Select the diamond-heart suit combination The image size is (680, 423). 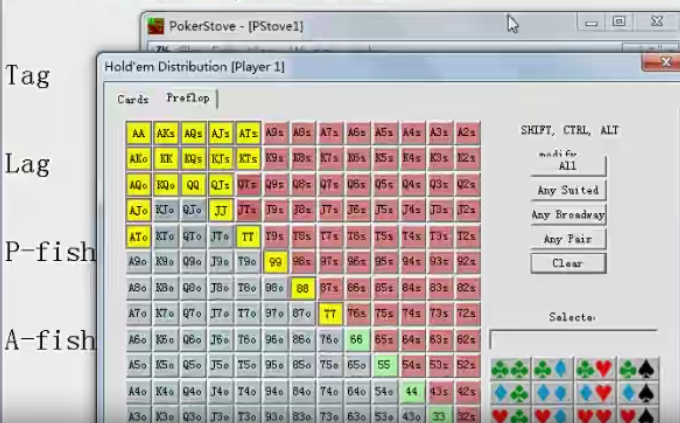click(595, 394)
